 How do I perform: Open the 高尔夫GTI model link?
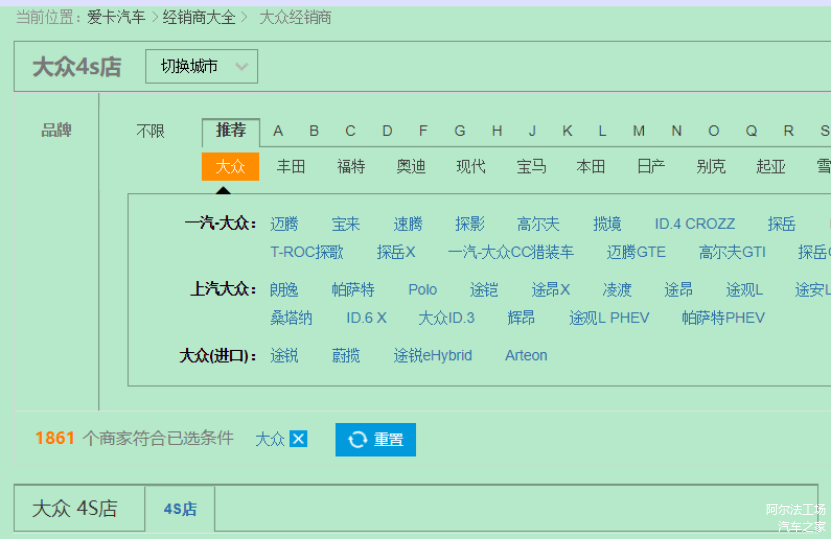pyautogui.click(x=732, y=252)
